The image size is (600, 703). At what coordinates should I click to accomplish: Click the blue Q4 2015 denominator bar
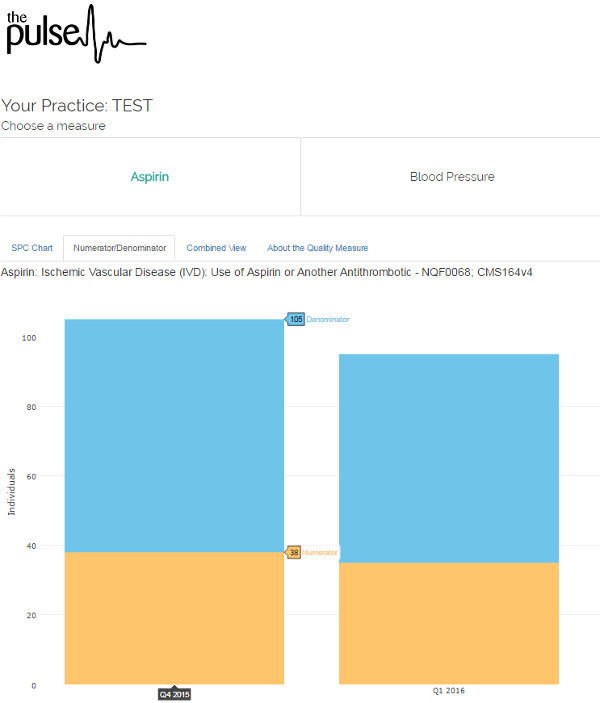click(174, 435)
